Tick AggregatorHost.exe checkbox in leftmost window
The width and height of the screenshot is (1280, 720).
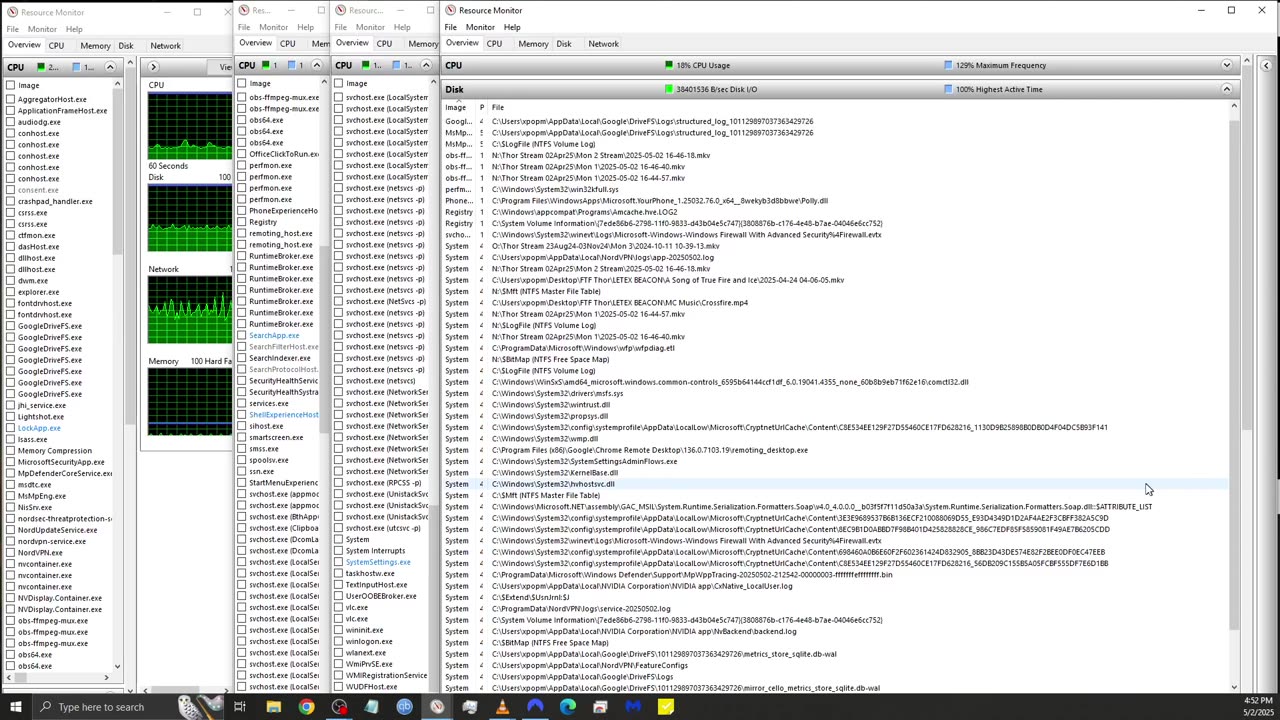9,99
